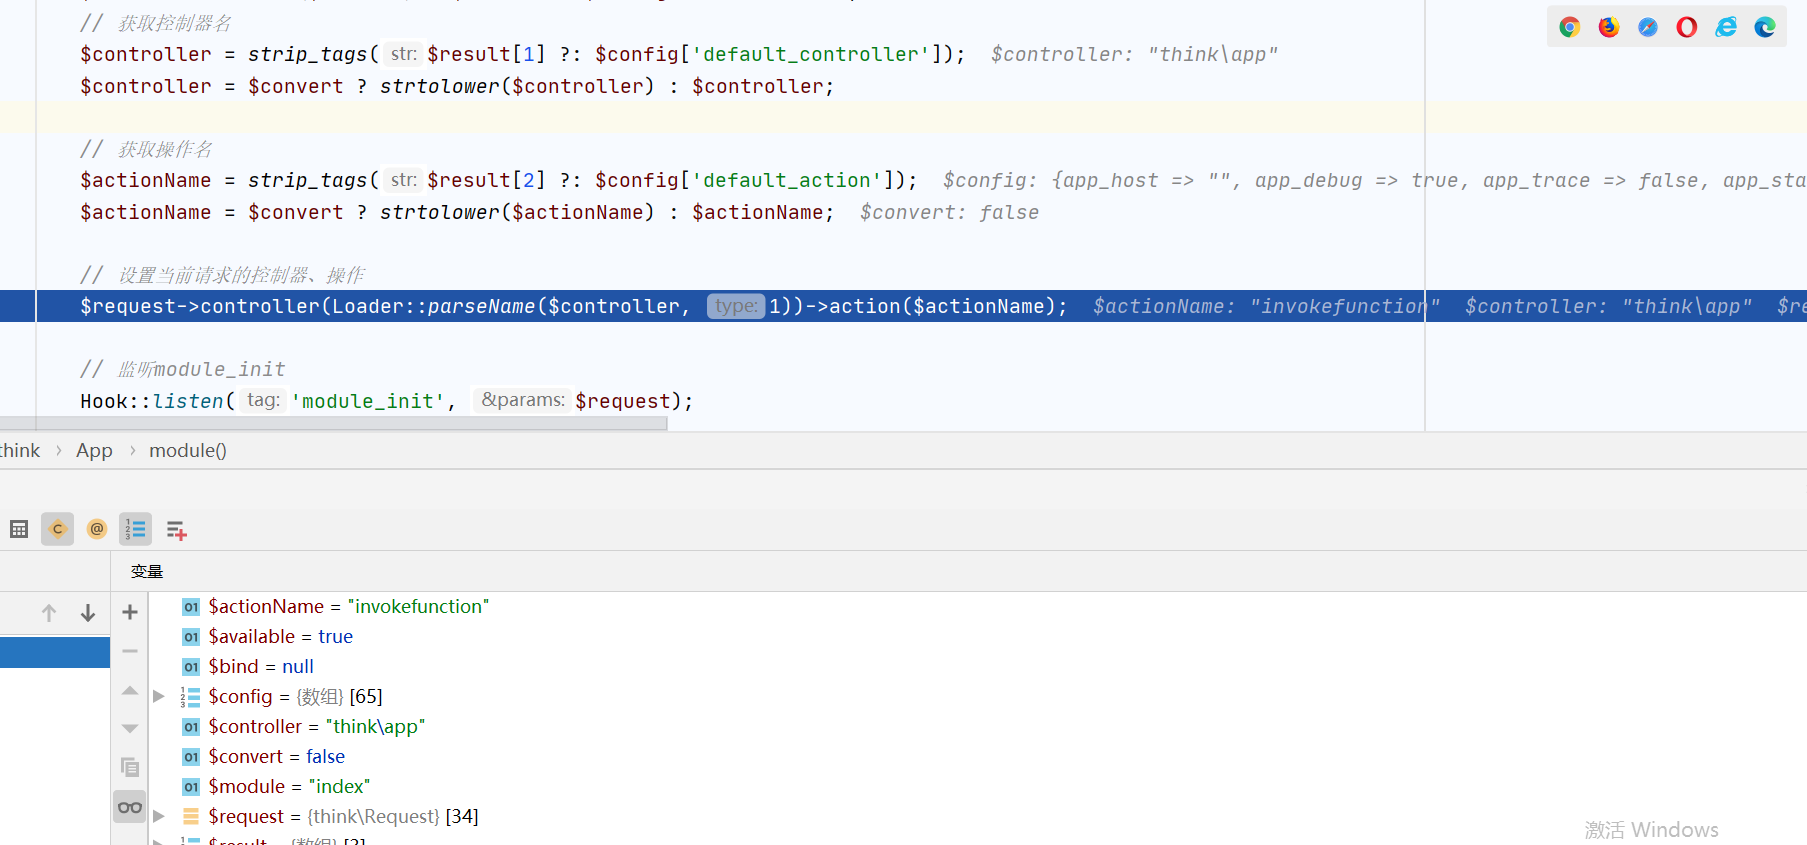Click '$convert: false' inline debug value

click(949, 212)
